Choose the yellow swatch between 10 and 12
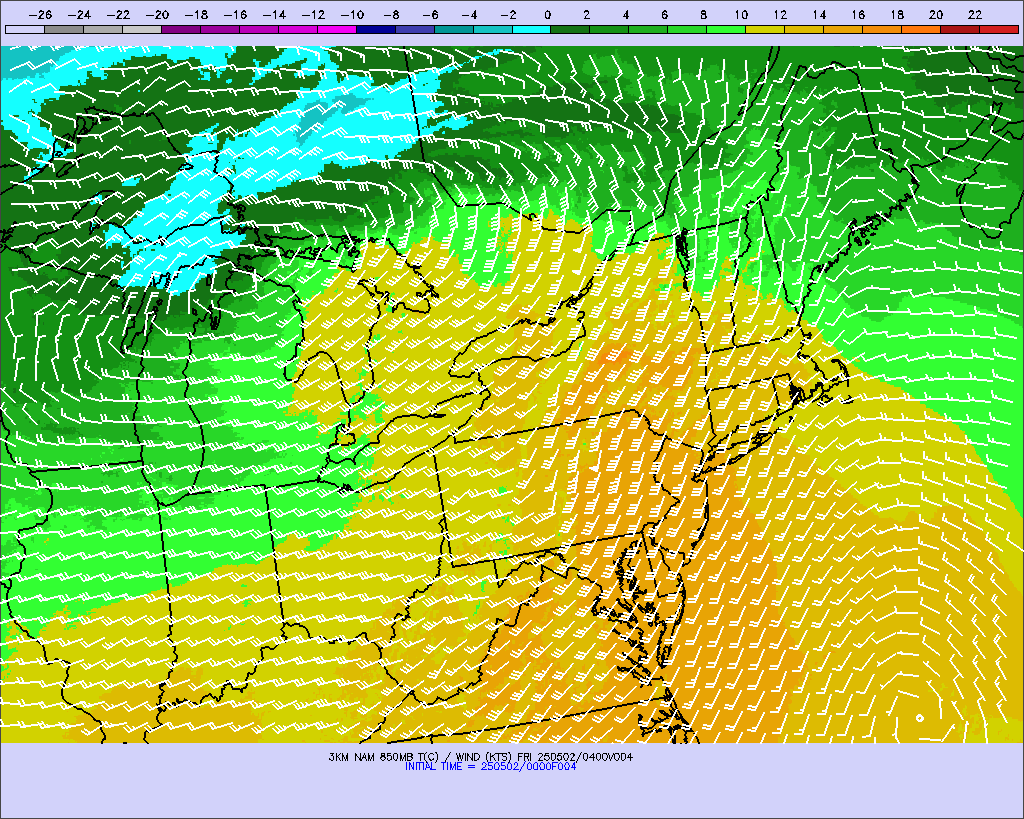This screenshot has height=819, width=1024. click(765, 29)
